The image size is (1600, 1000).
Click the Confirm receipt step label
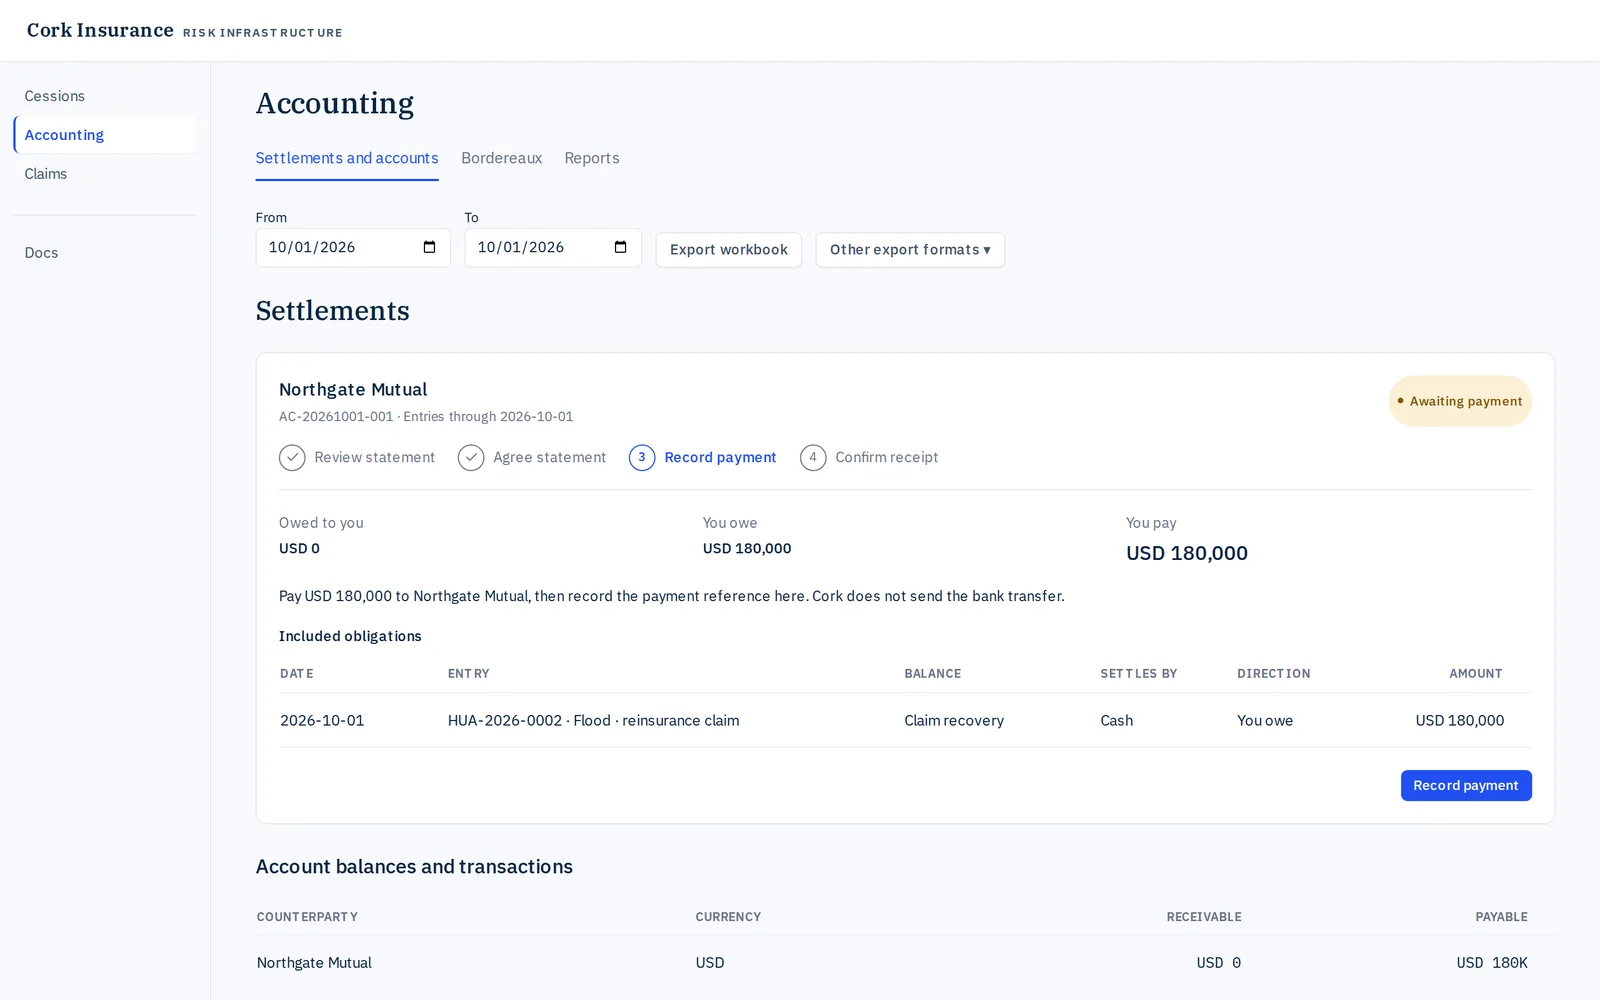pyautogui.click(x=887, y=457)
